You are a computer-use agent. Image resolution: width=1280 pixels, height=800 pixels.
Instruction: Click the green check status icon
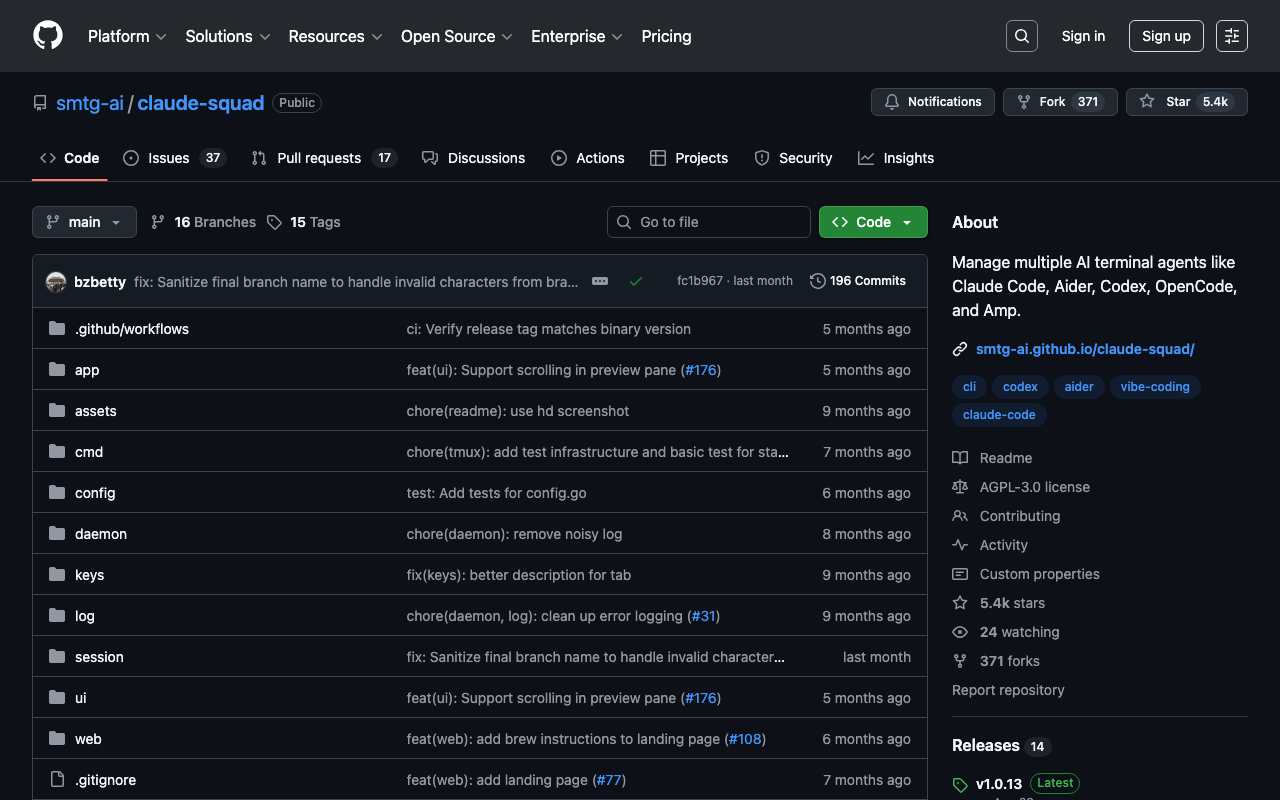pos(635,281)
